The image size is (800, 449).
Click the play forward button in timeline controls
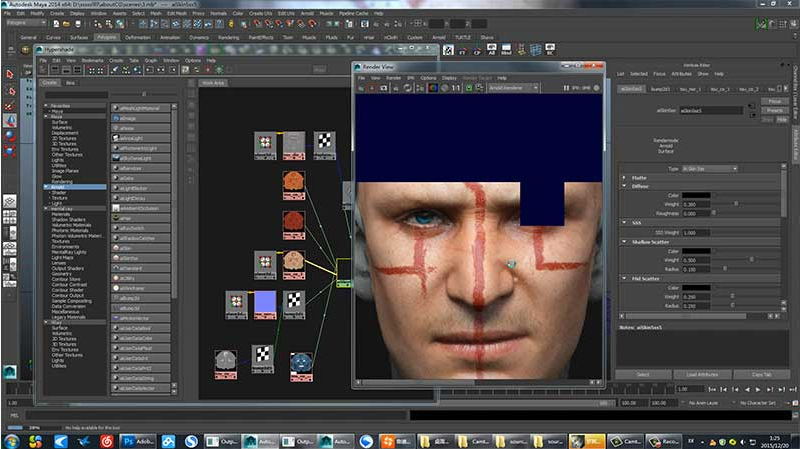(x=758, y=389)
